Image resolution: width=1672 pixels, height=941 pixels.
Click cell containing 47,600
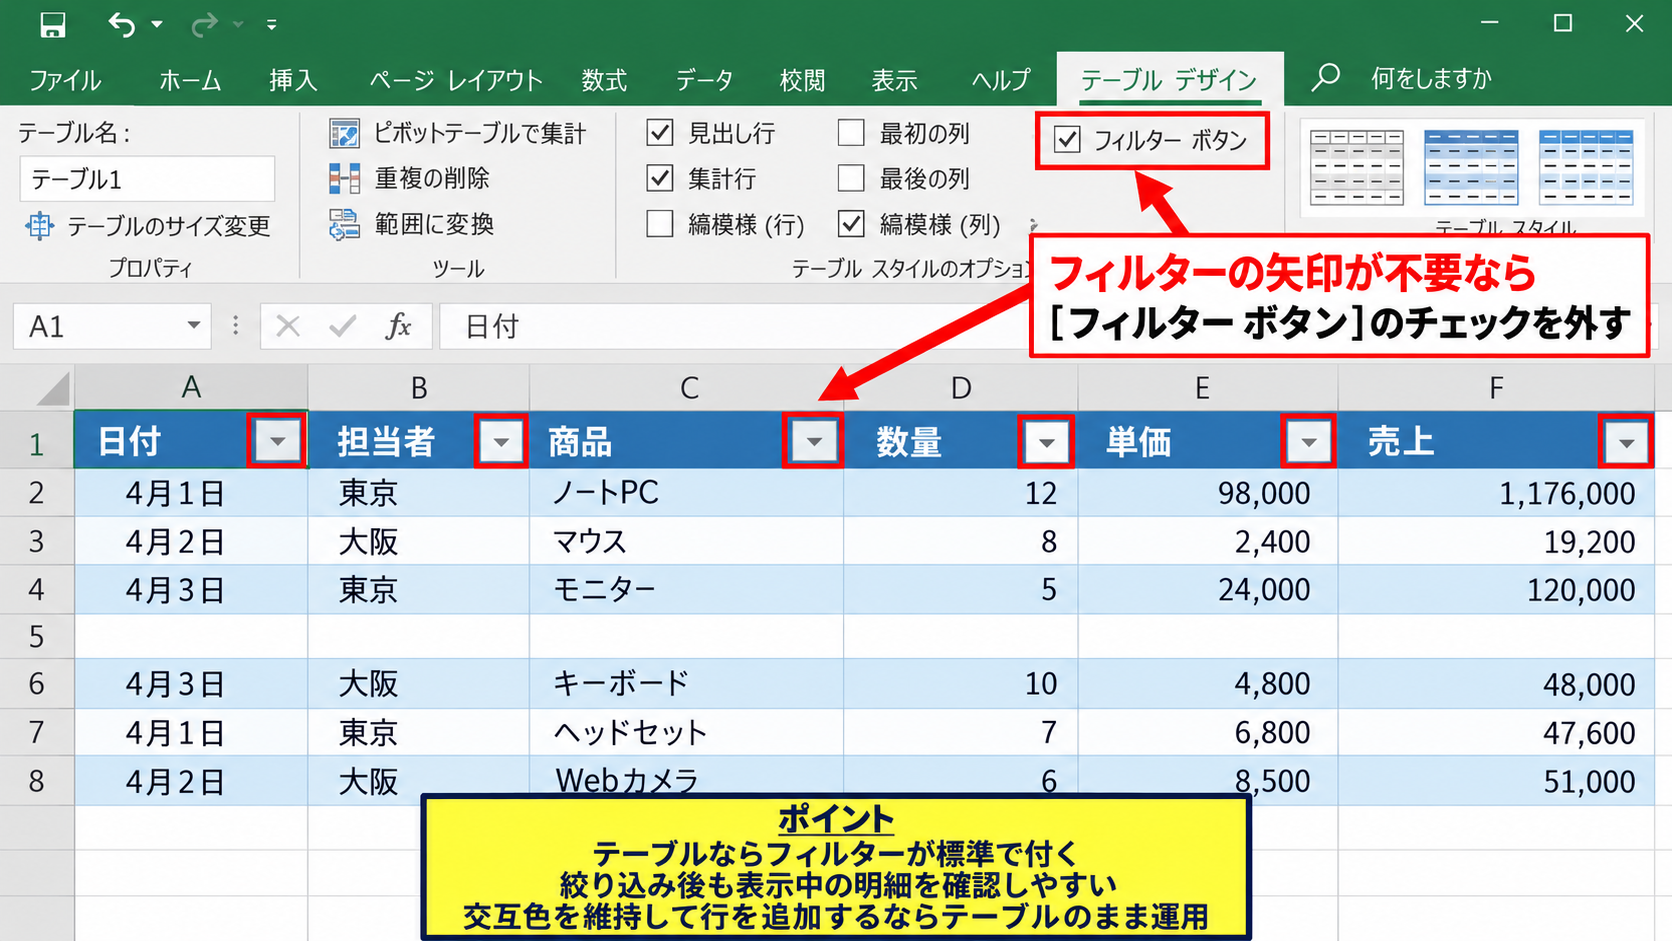point(1496,733)
